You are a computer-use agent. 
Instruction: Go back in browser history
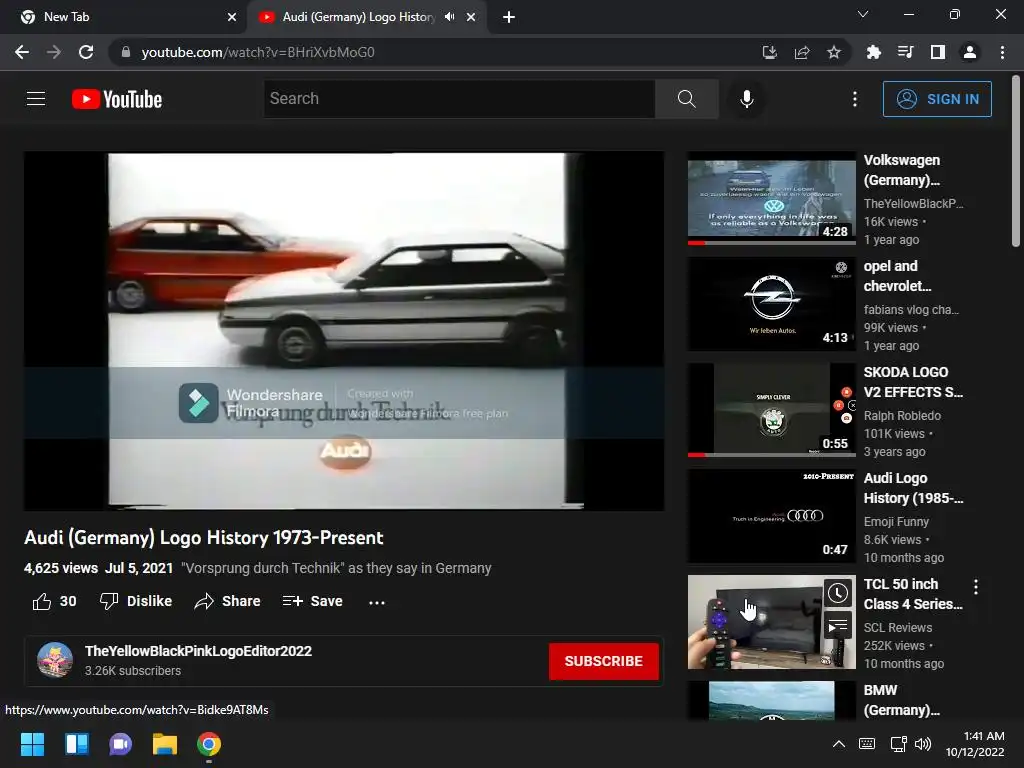tap(22, 52)
